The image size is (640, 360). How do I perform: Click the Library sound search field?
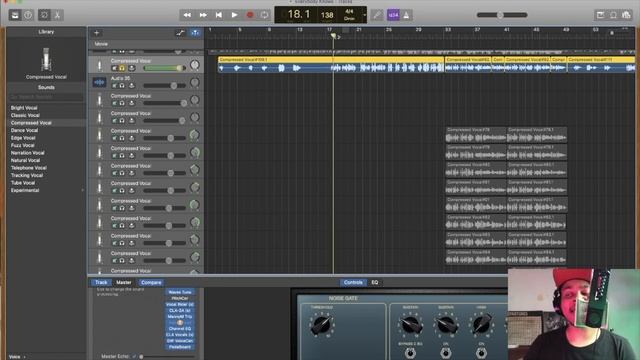46,97
